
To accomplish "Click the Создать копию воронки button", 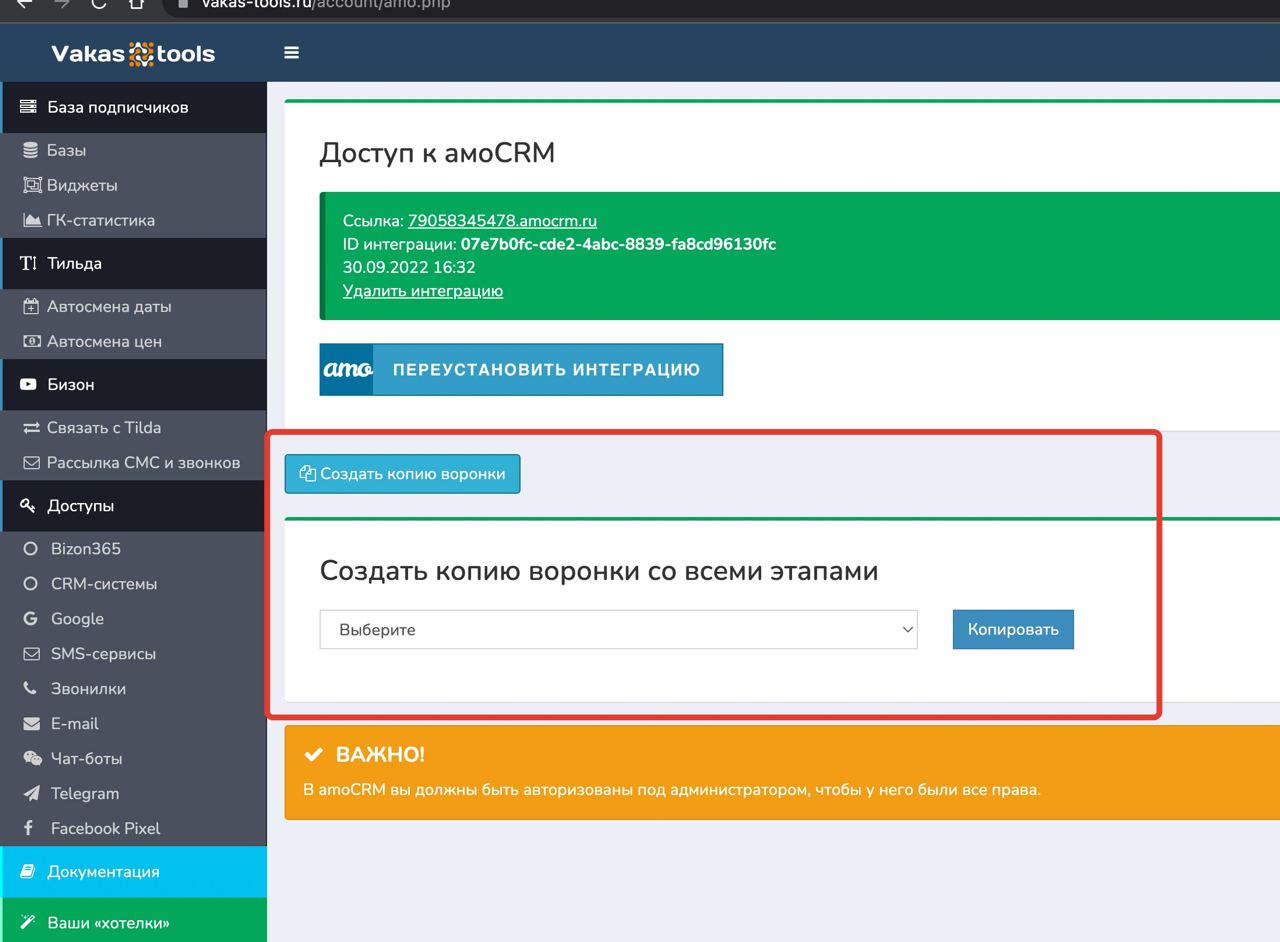I will click(402, 474).
